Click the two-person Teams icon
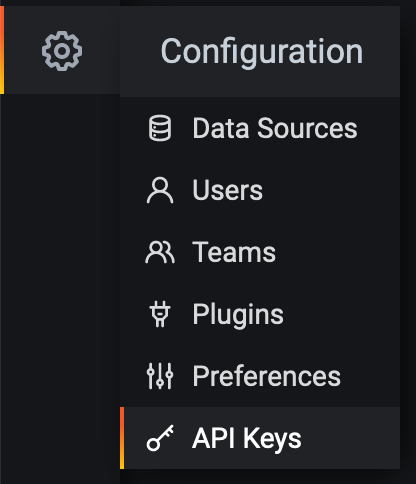 (x=160, y=252)
